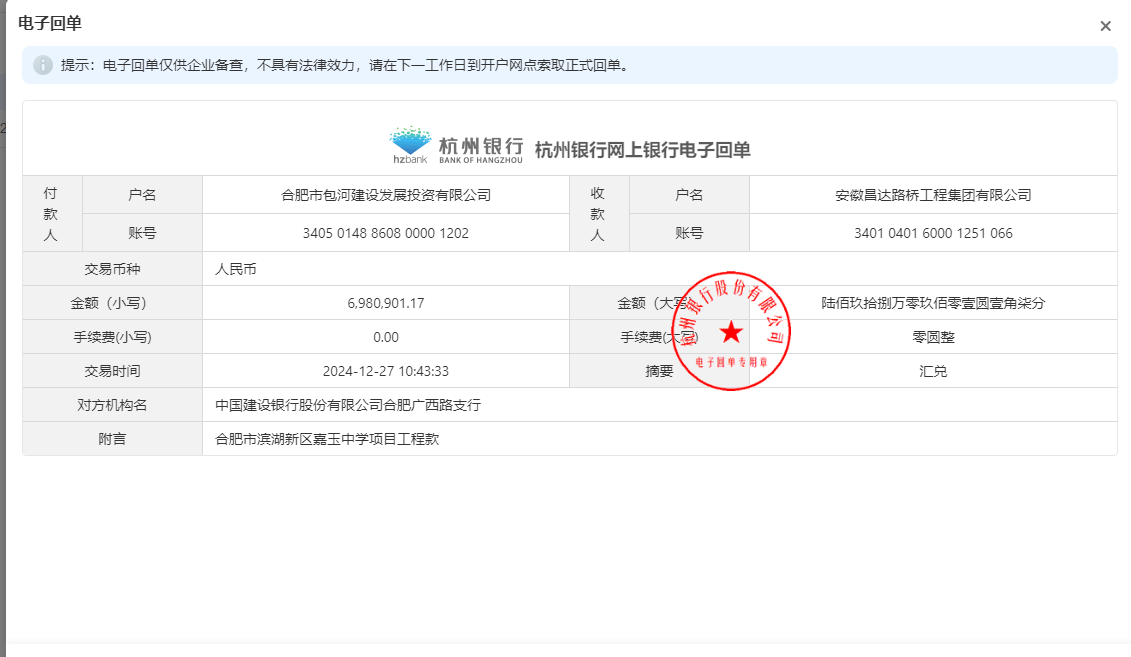Screen dimensions: 1131x657
Task: Click the 杭州银行网上银行电子回单 heading
Action: [642, 150]
